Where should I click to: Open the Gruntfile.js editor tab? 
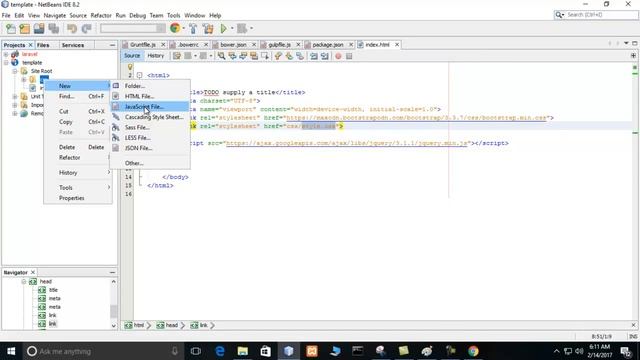coord(142,44)
